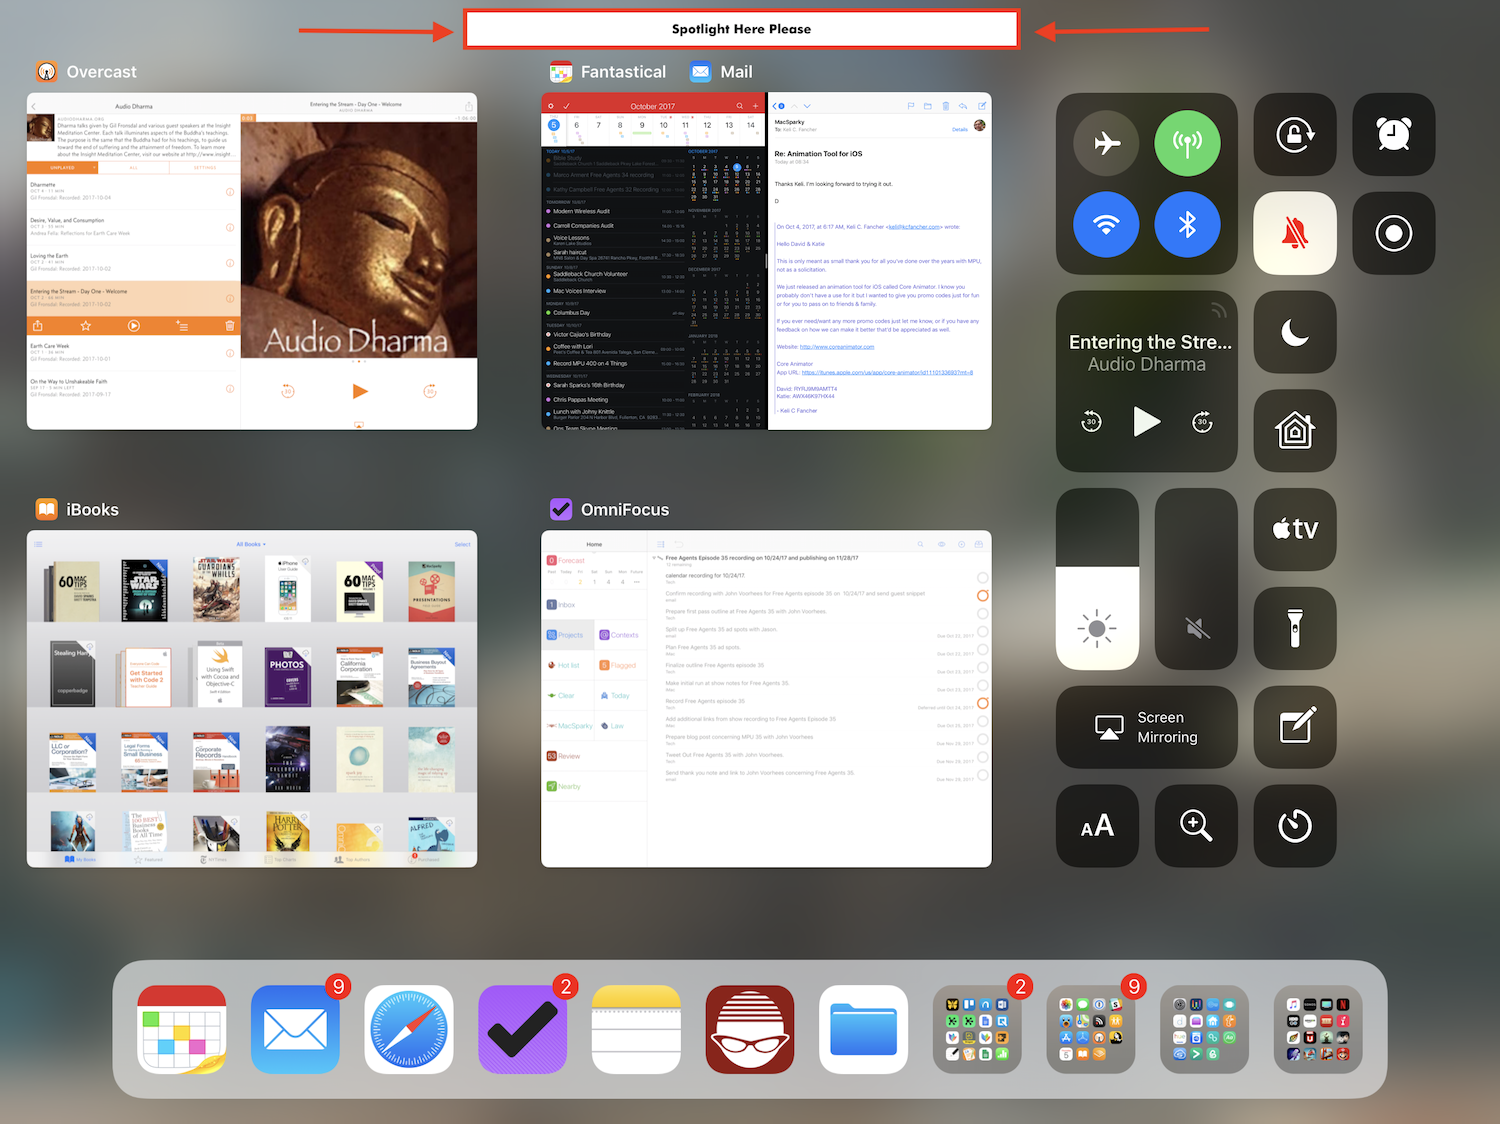Tap the OmniFocus icon above its card
This screenshot has width=1500, height=1124.
(x=561, y=510)
